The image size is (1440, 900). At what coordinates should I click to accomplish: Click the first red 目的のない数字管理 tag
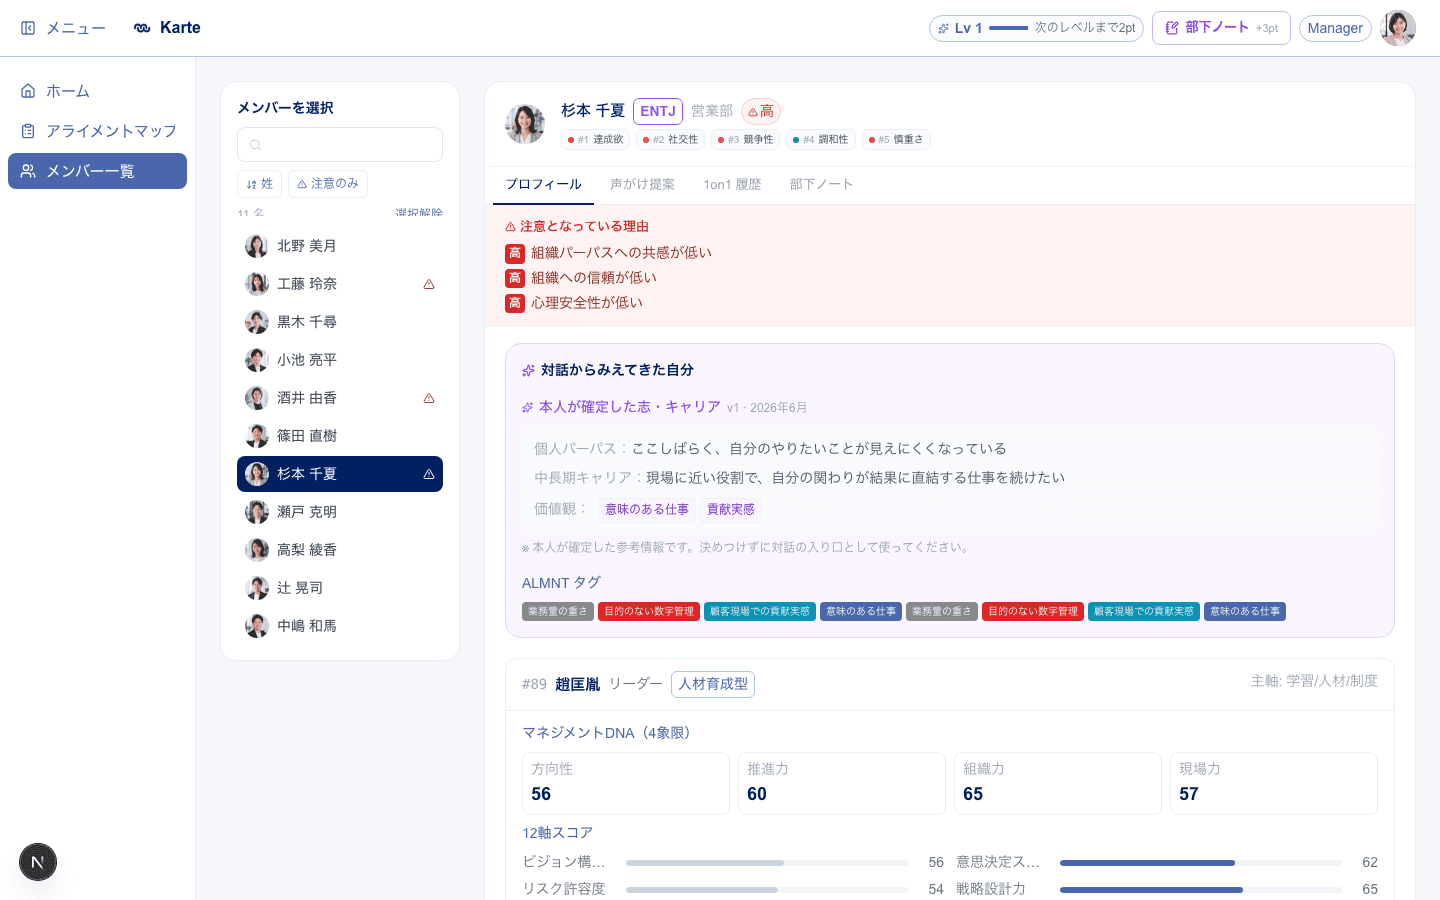click(649, 611)
